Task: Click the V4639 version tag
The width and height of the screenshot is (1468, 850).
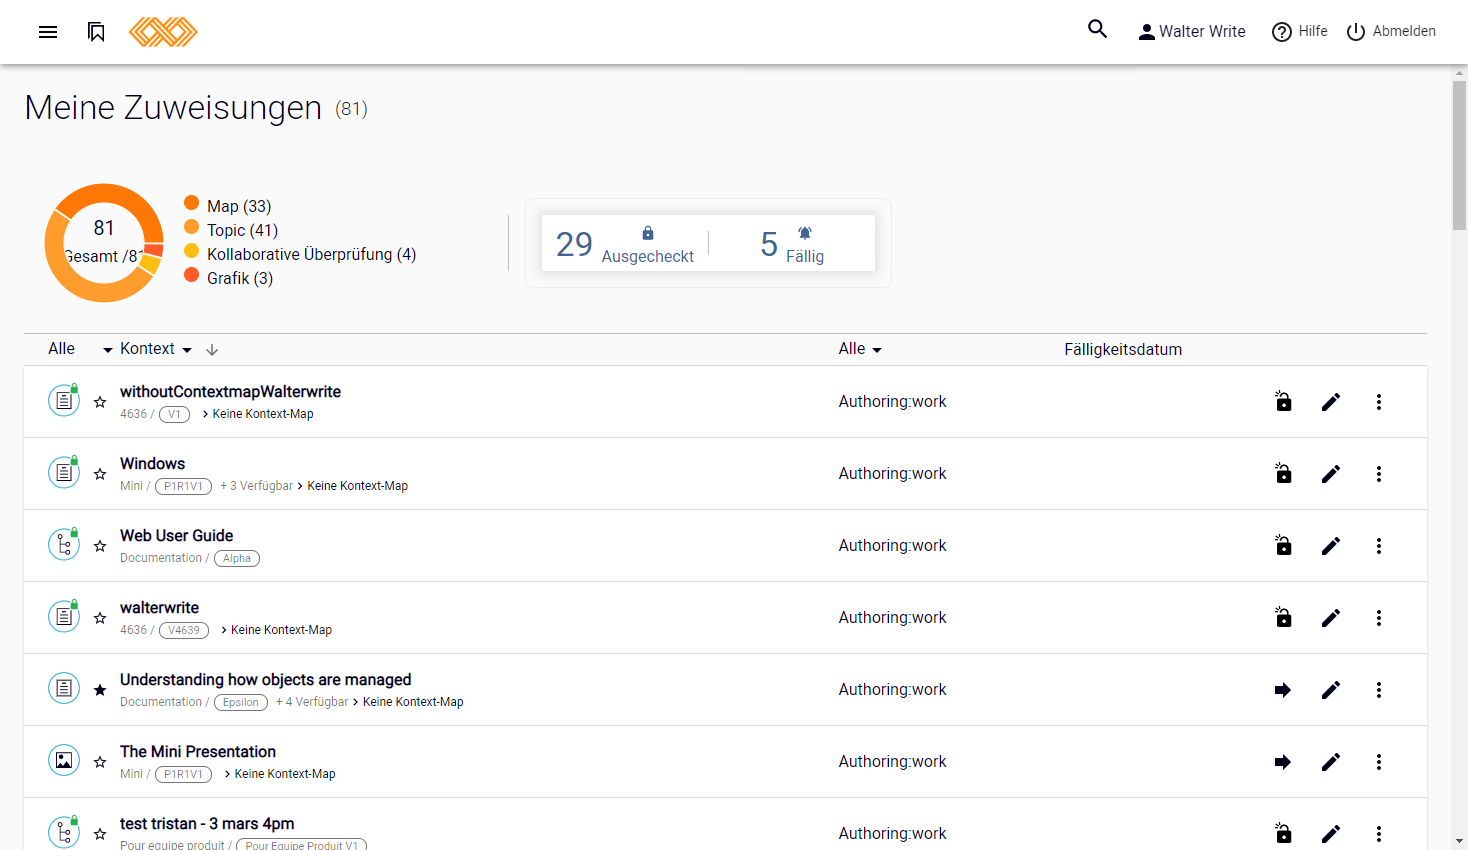Action: (184, 630)
